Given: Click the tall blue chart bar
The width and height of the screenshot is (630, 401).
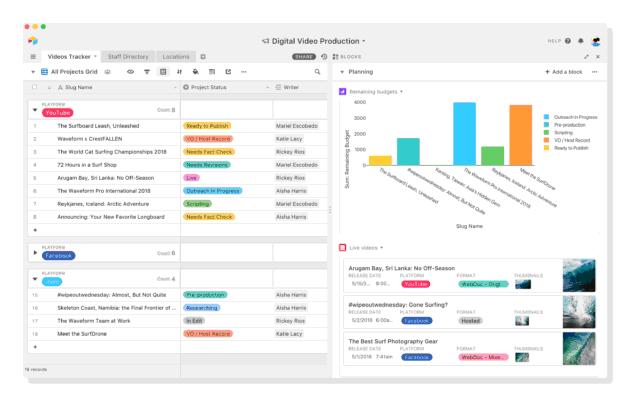Looking at the screenshot, I should click(464, 134).
